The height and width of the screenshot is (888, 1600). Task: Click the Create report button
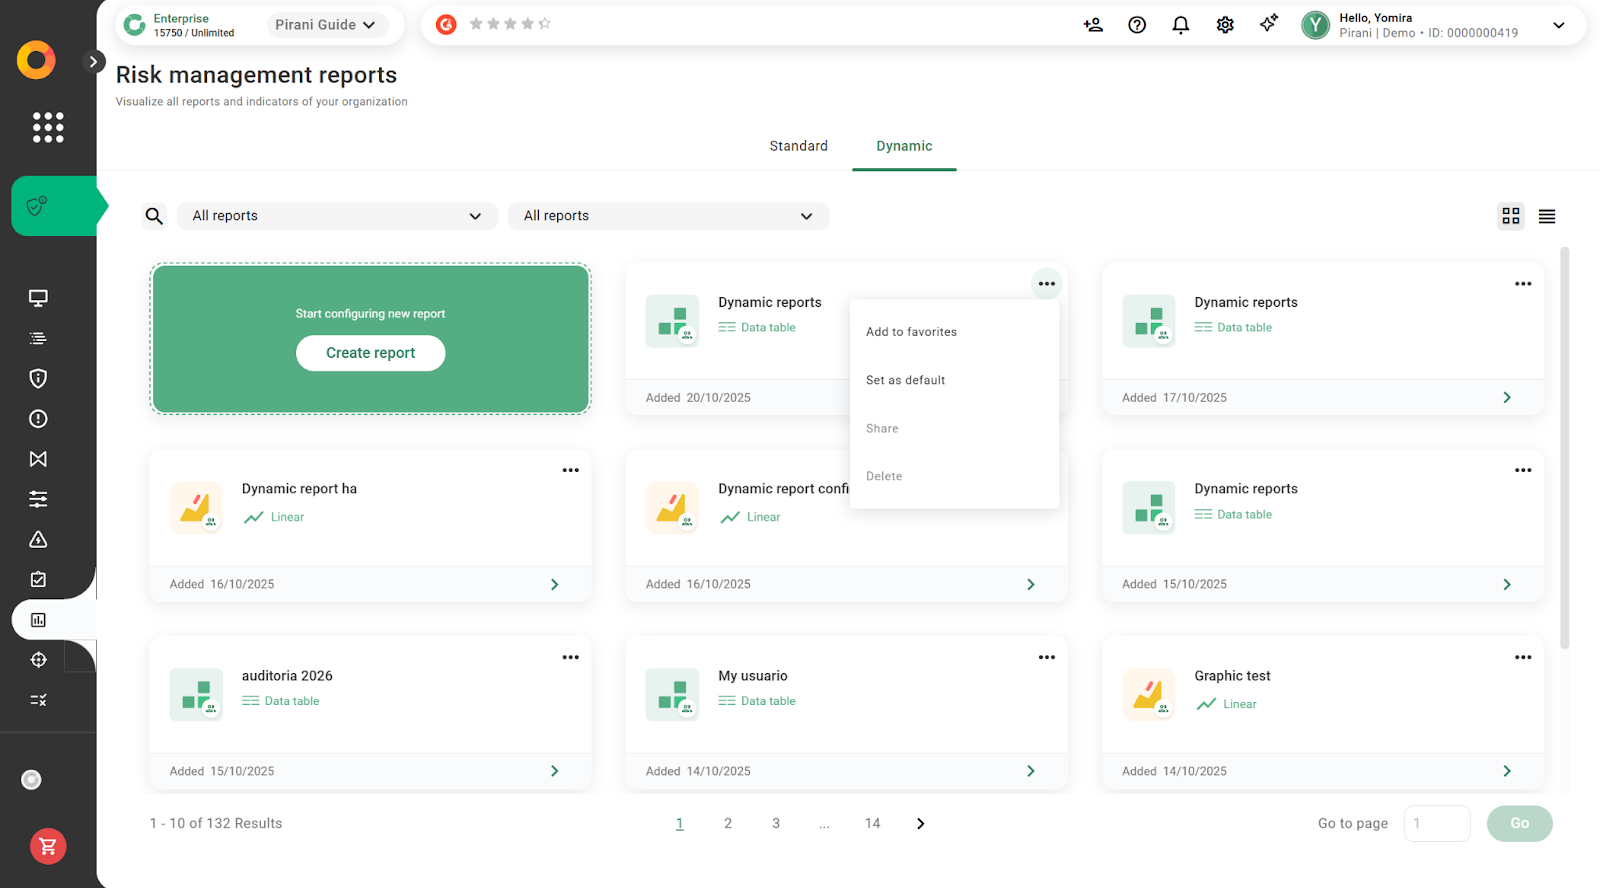(370, 353)
